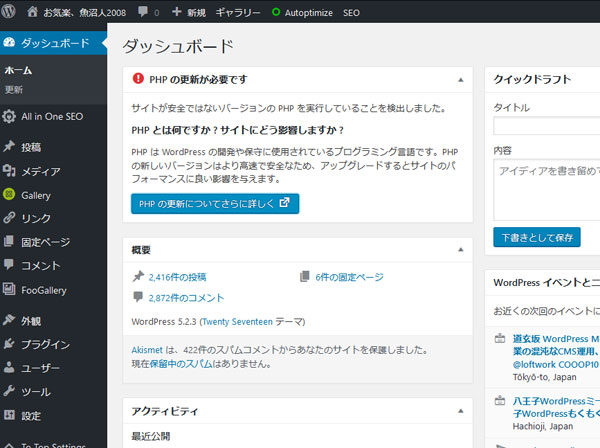Open the 設定 sidebar menu
Screen dimensions: 600x448
pos(31,416)
